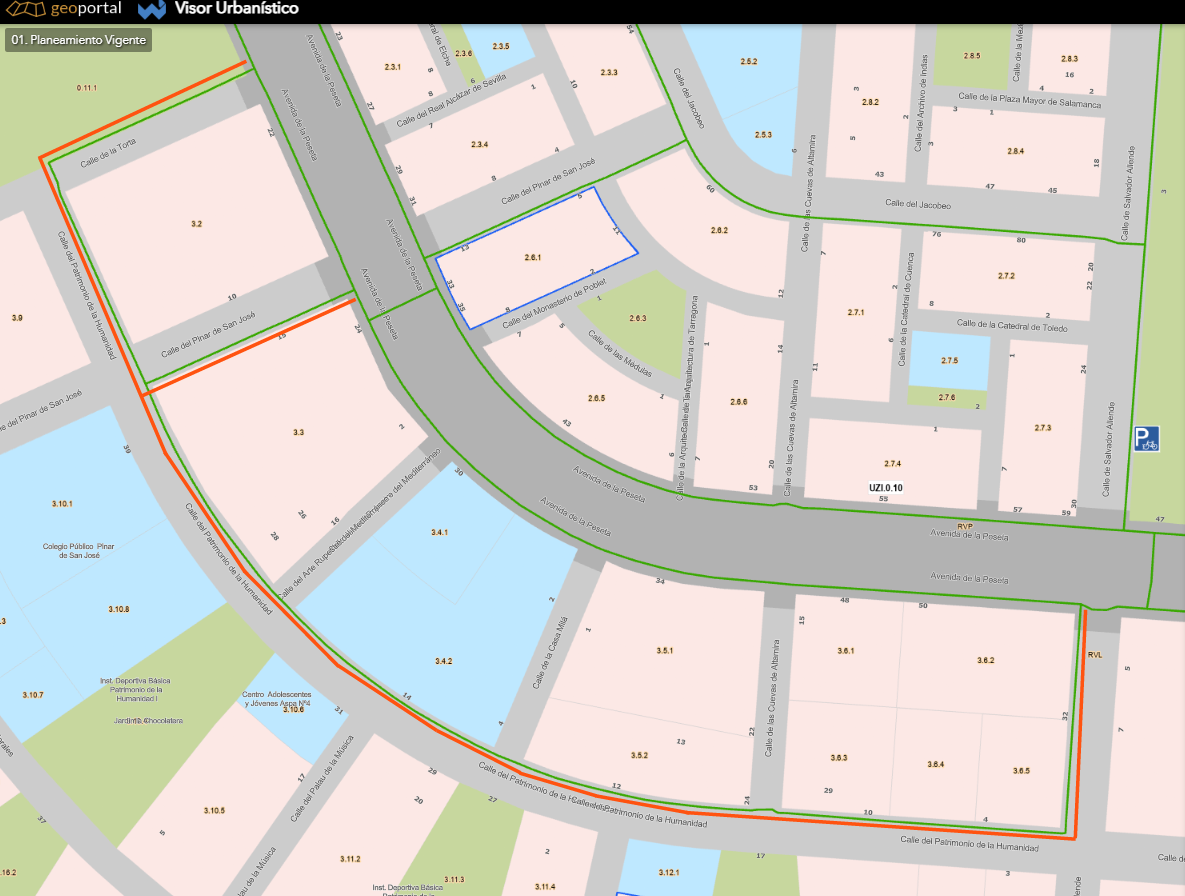
Task: Click the green zone 0.11.1
Action: (86, 88)
